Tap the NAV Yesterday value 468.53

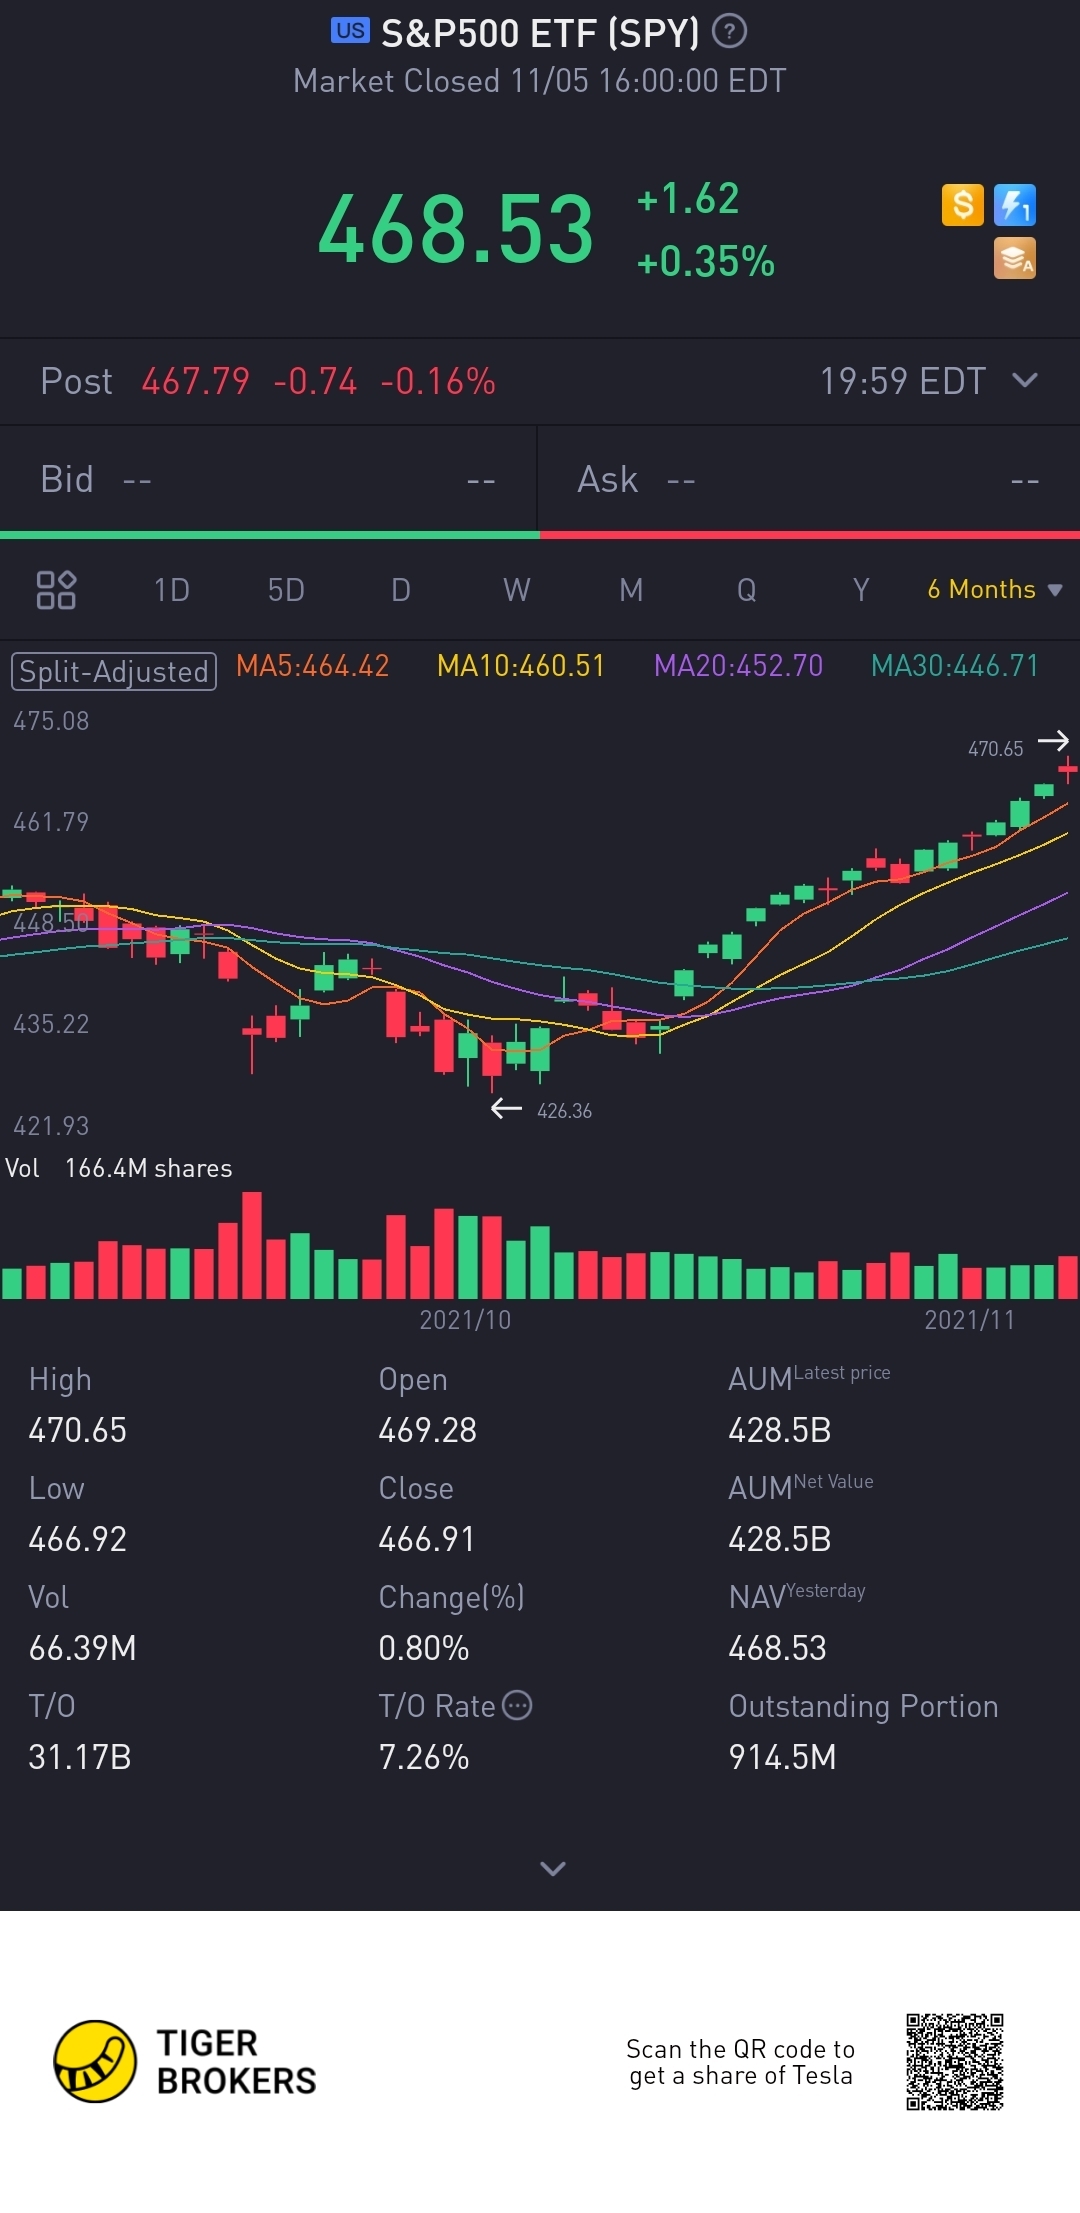coord(778,1648)
